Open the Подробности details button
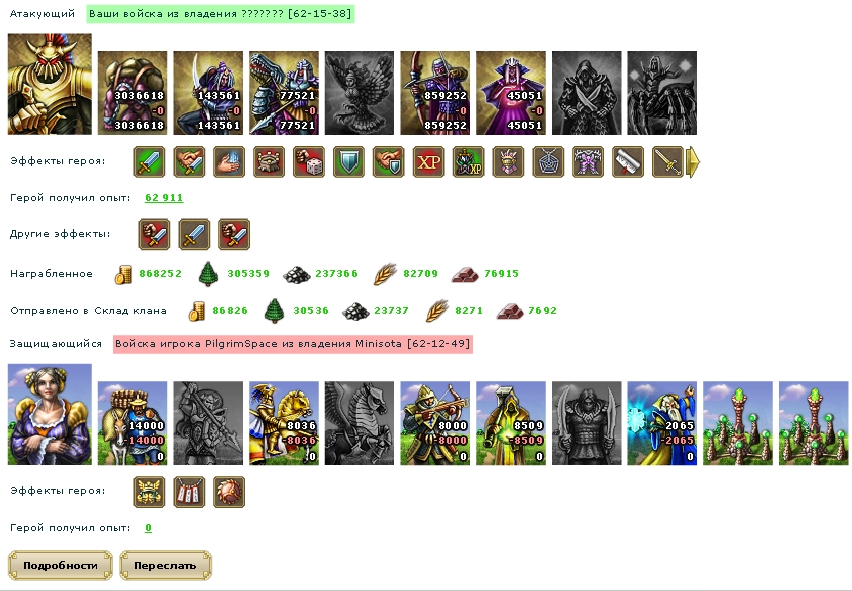This screenshot has height=591, width=852. click(60, 565)
